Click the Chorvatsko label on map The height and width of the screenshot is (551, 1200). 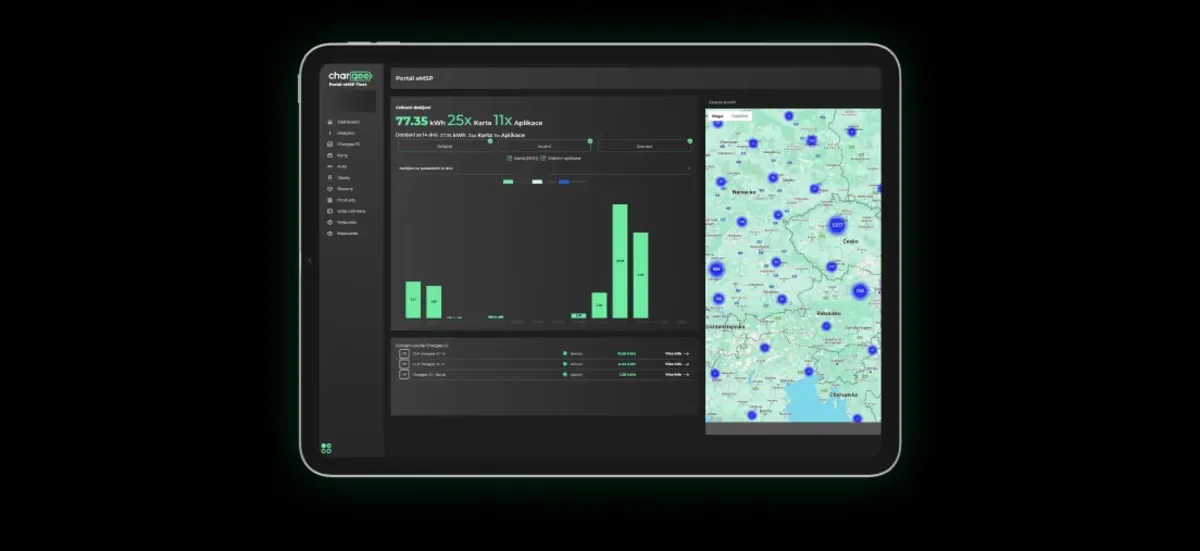click(x=843, y=395)
